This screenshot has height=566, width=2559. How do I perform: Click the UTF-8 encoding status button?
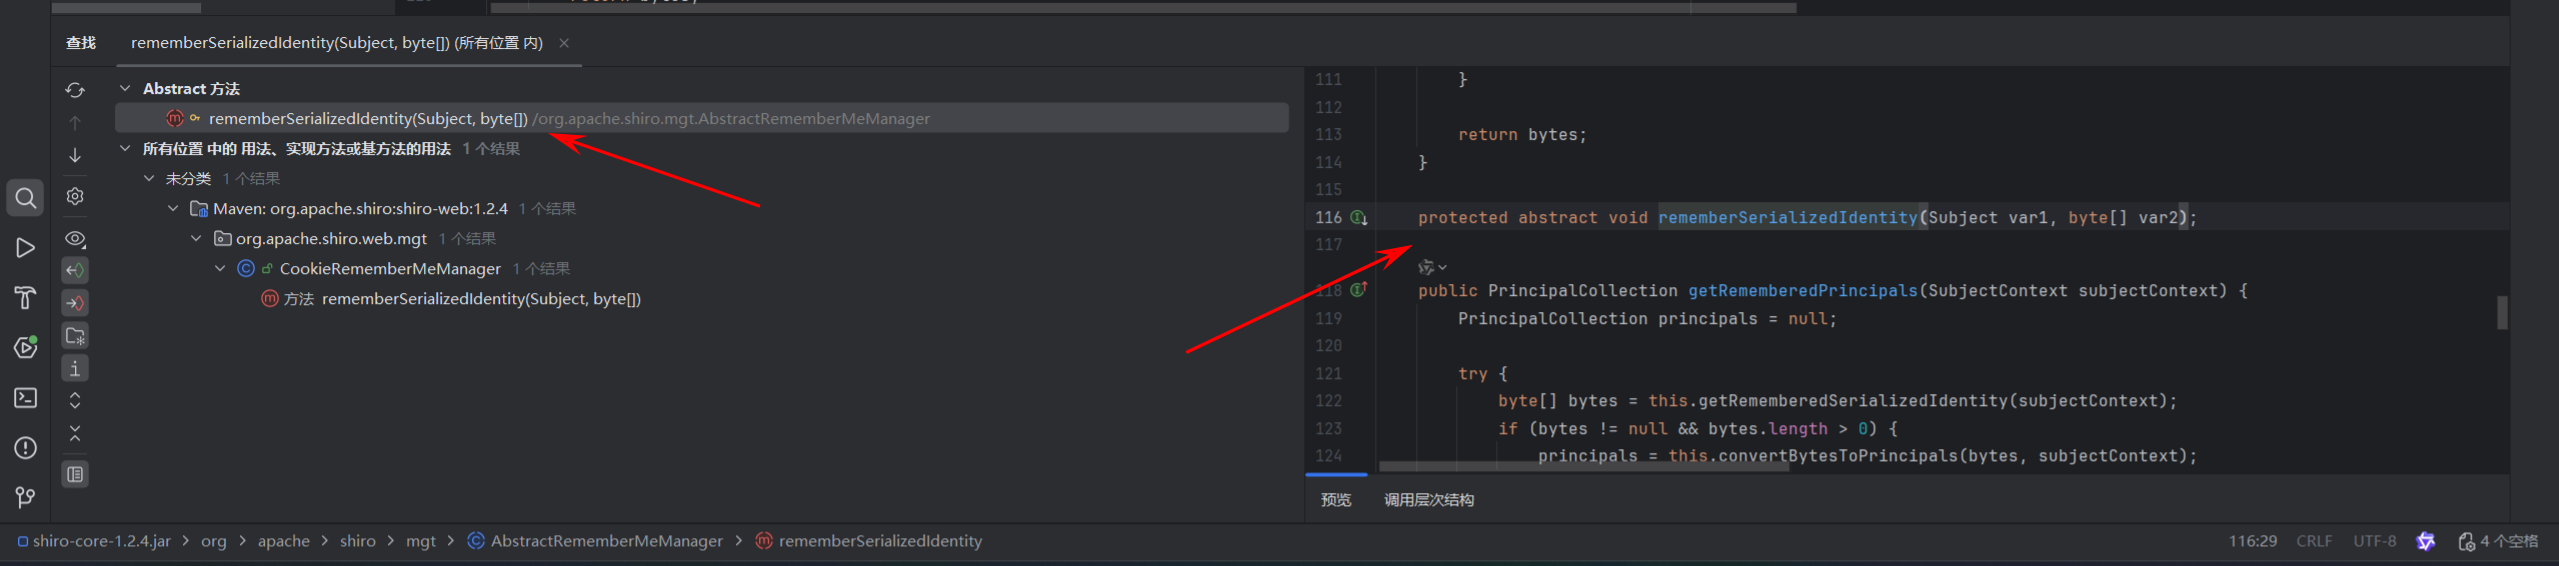[x=2374, y=541]
